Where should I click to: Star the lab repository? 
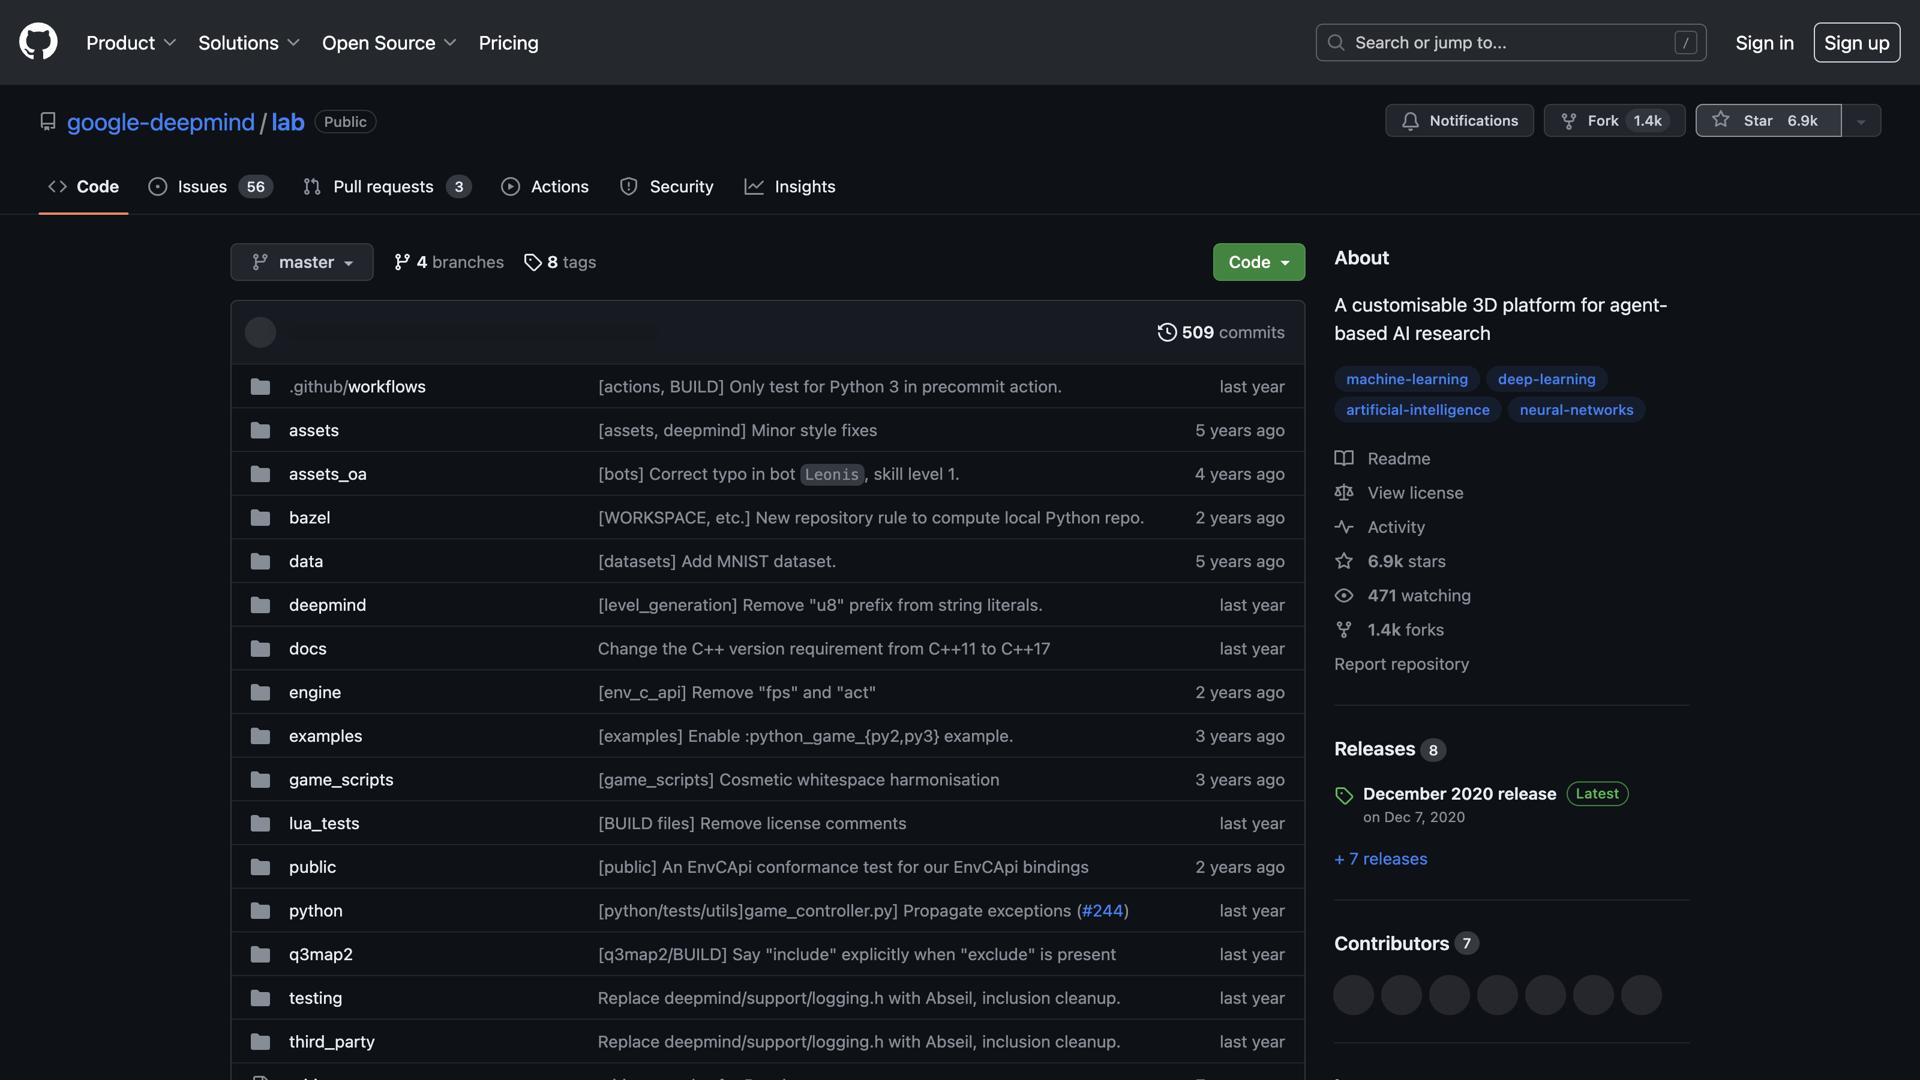[x=1768, y=120]
